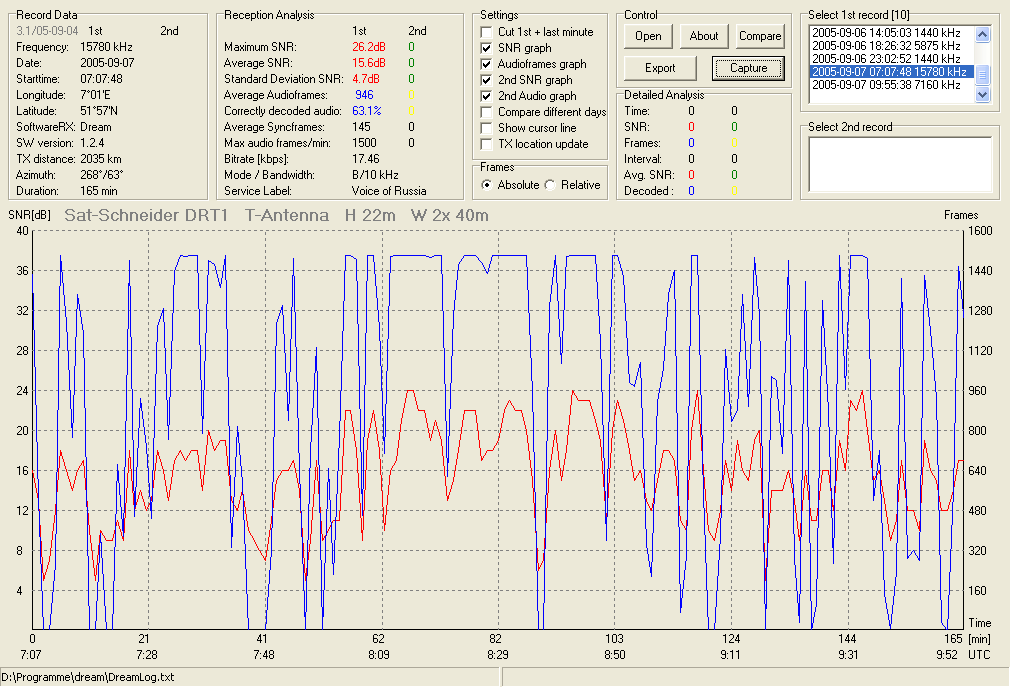Check the TX location update box
Viewport: 1010px width, 687px height.
487,144
